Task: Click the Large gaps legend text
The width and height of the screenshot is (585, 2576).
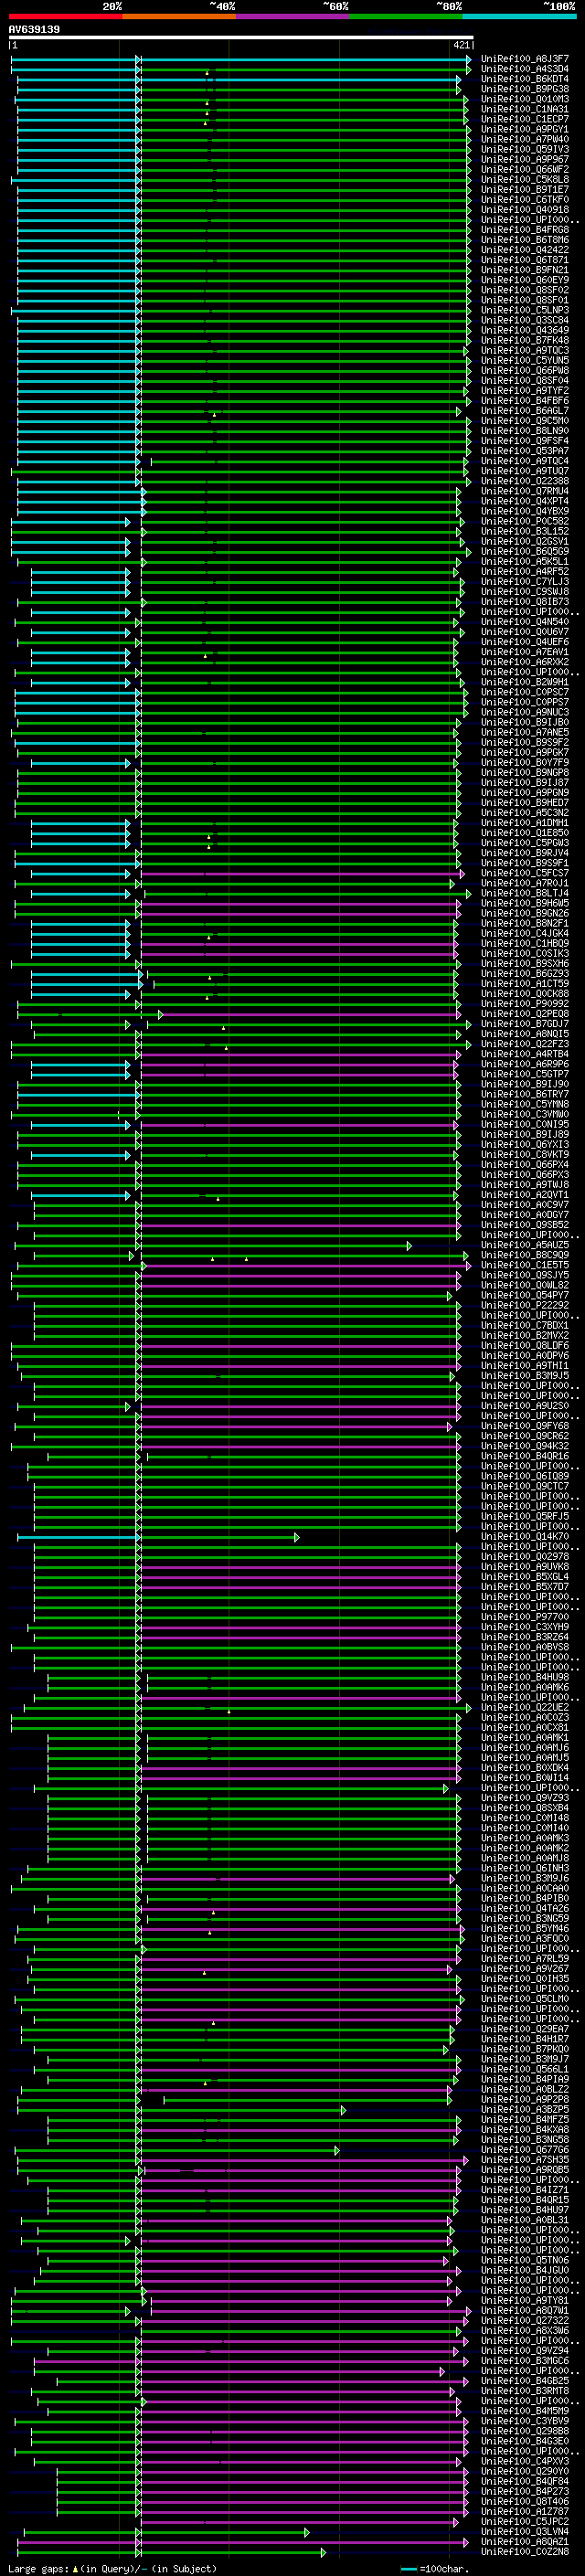Action: pos(39,2569)
